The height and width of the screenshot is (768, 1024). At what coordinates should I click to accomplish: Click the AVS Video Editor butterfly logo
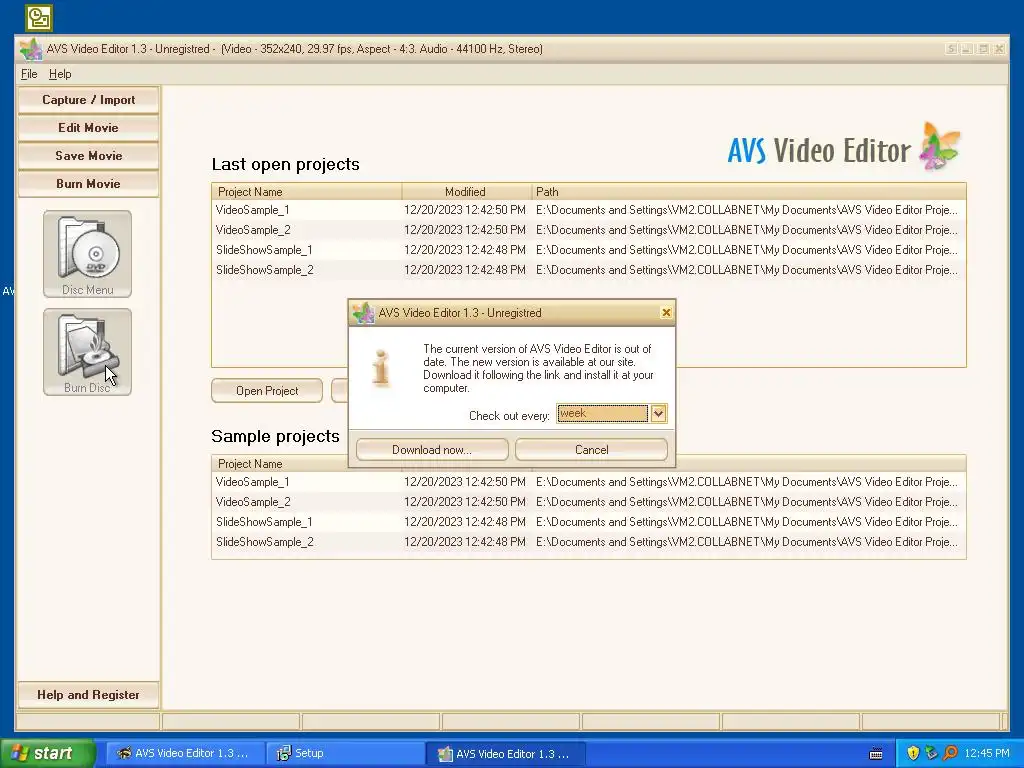click(x=939, y=146)
